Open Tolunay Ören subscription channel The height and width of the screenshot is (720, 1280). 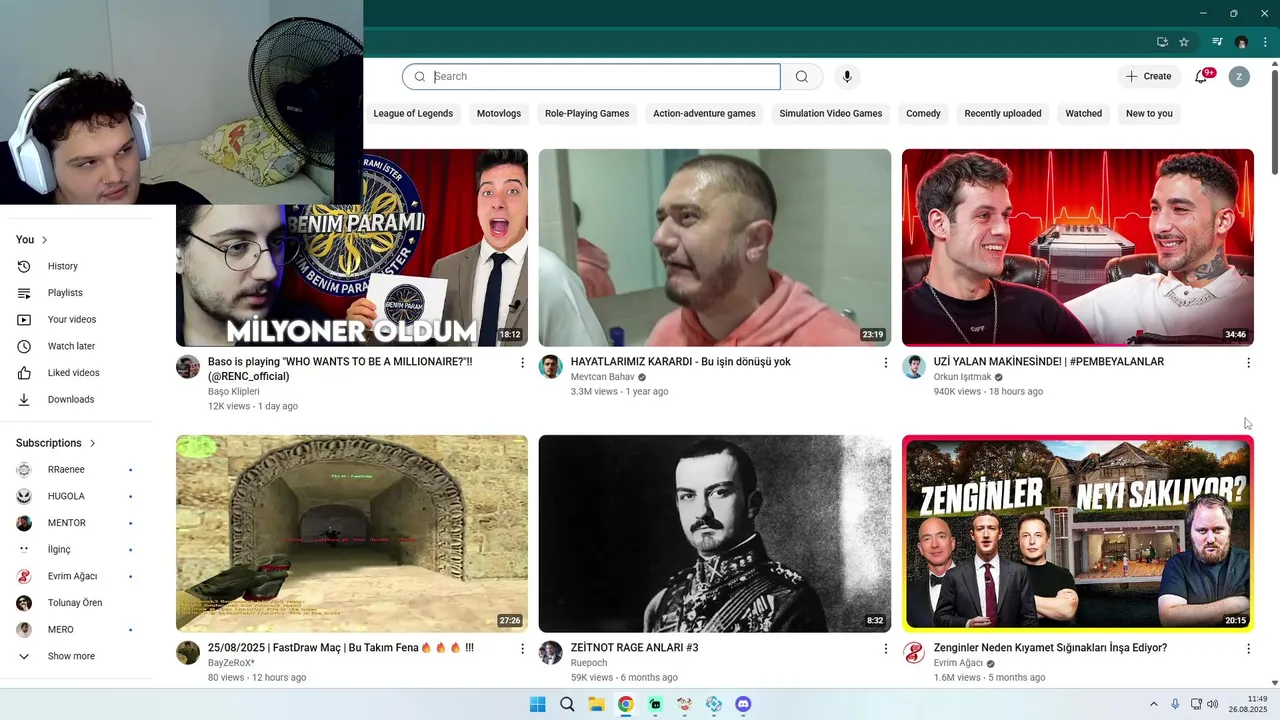point(77,603)
